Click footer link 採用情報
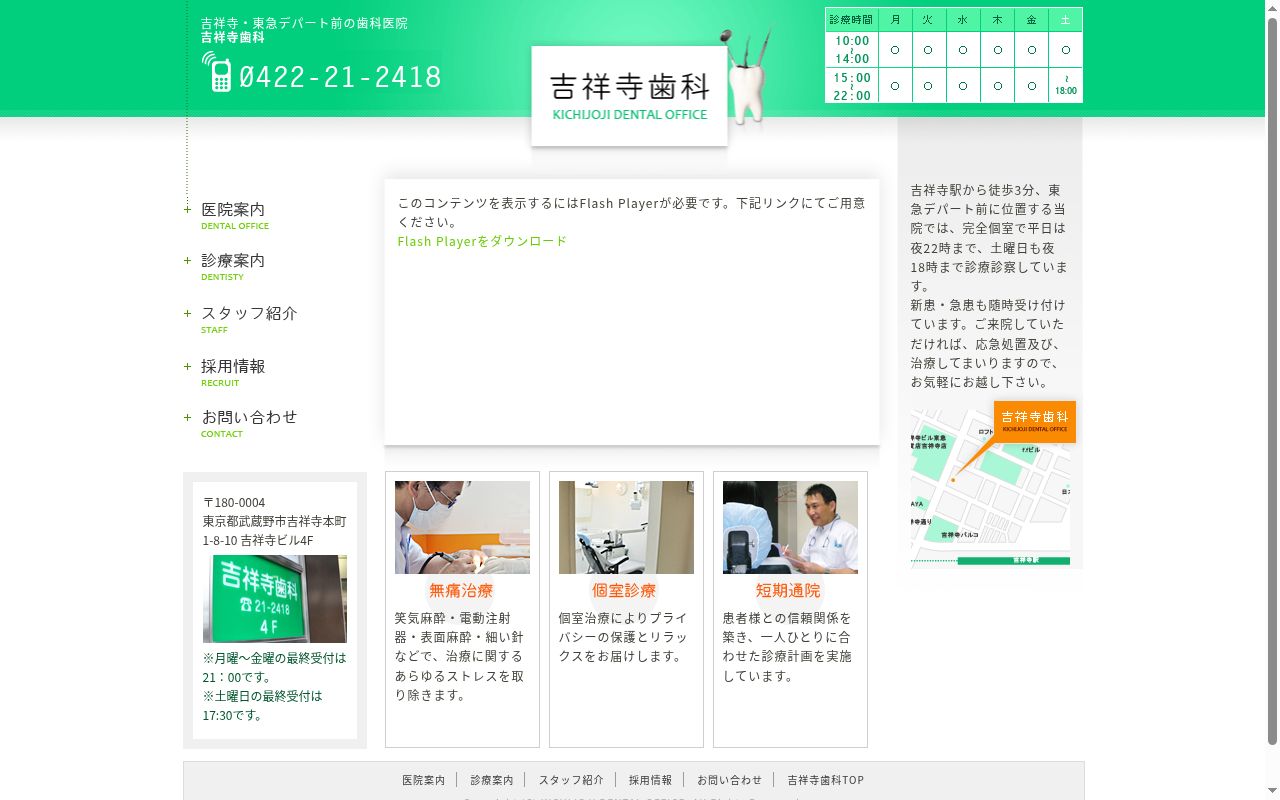Screen dimensions: 1280x800 (x=650, y=780)
